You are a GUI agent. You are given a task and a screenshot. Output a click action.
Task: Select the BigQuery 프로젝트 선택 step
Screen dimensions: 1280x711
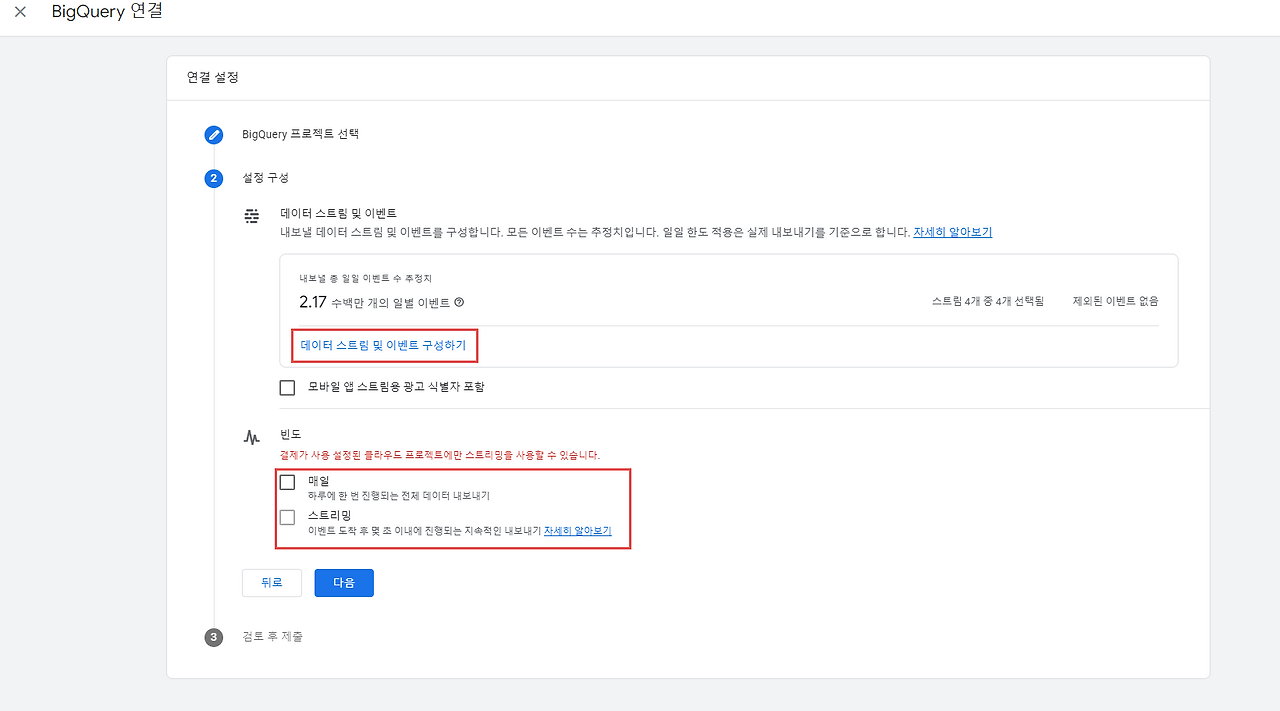point(300,134)
